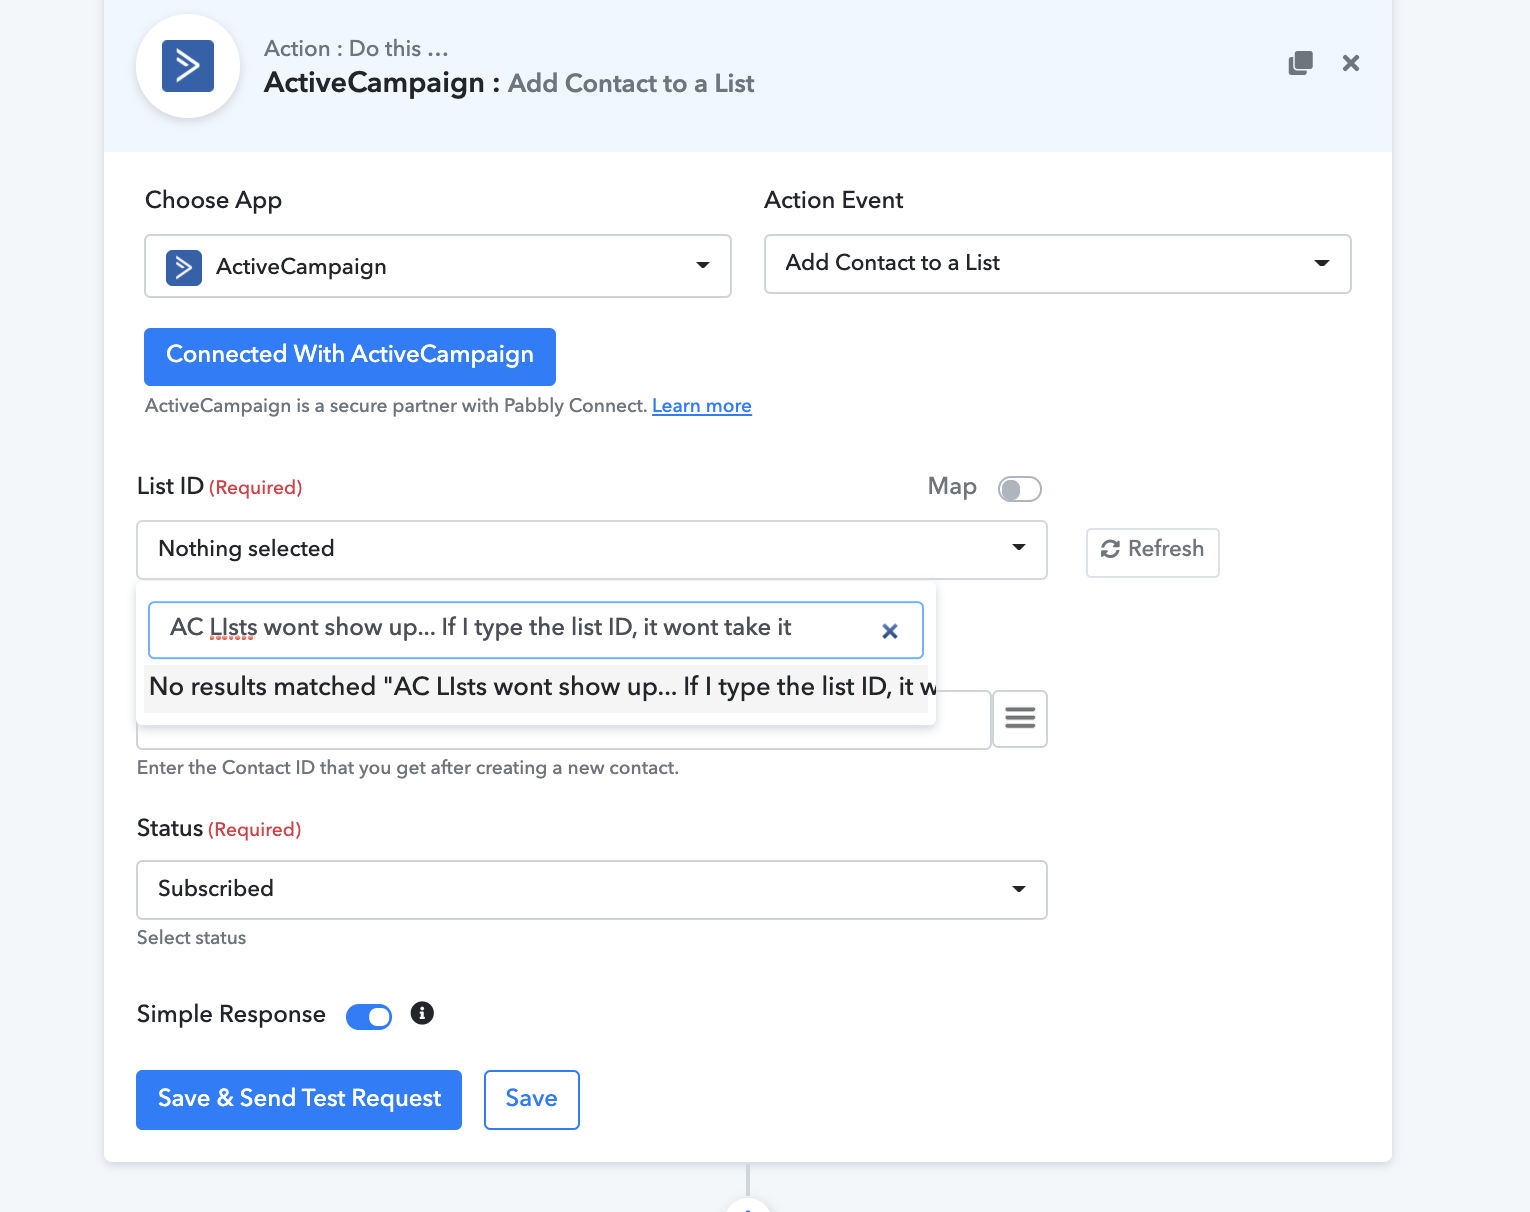
Task: Click the 'No results matched' message row
Action: pyautogui.click(x=536, y=688)
